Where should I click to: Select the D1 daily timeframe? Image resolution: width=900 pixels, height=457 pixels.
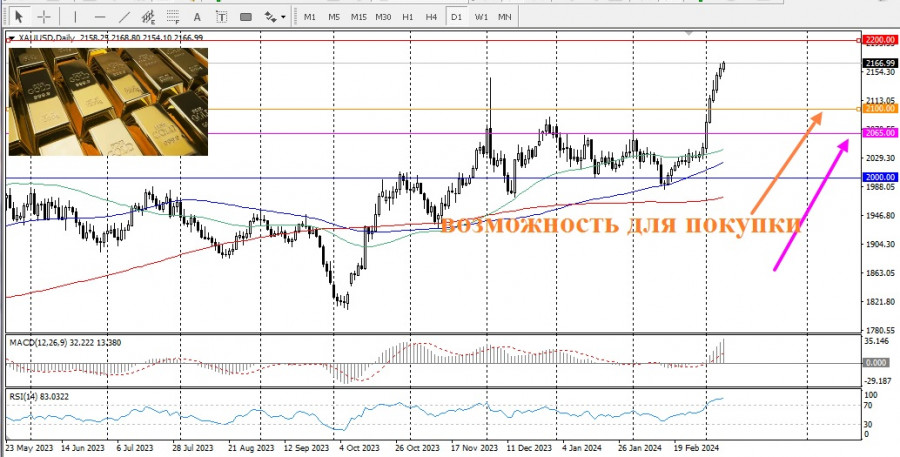point(456,17)
